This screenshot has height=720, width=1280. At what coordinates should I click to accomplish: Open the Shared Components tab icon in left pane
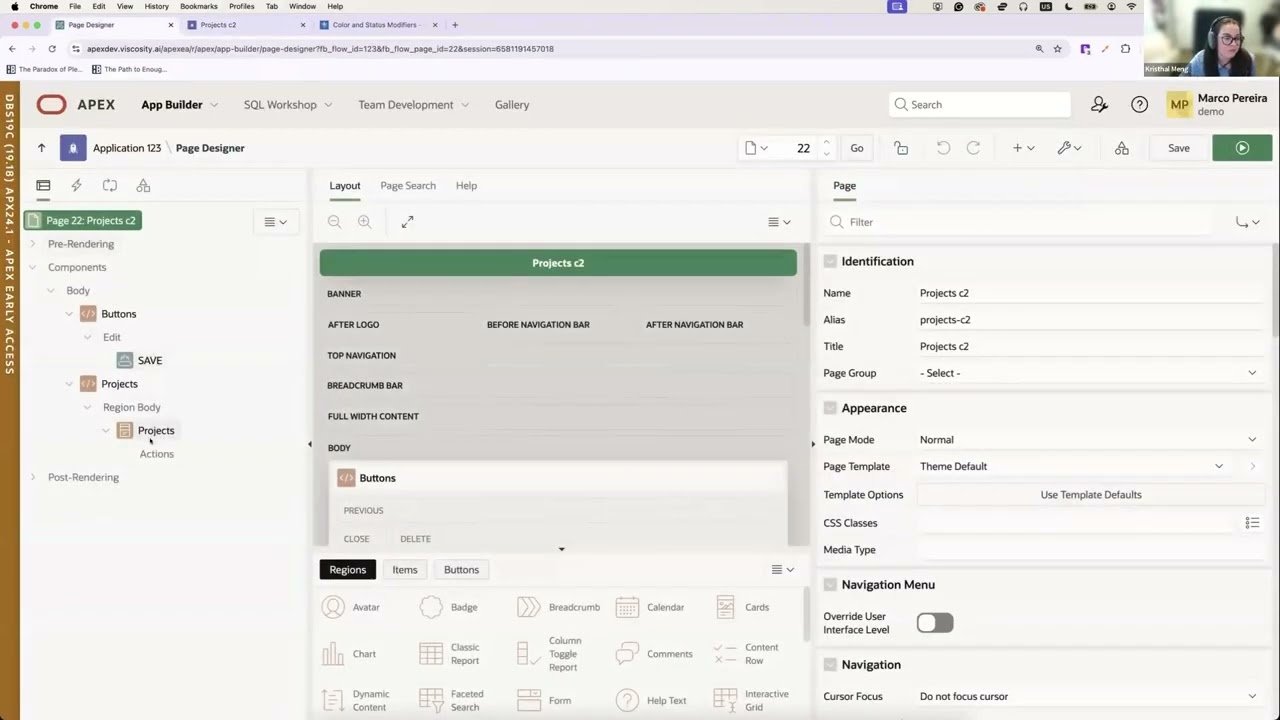[x=143, y=185]
